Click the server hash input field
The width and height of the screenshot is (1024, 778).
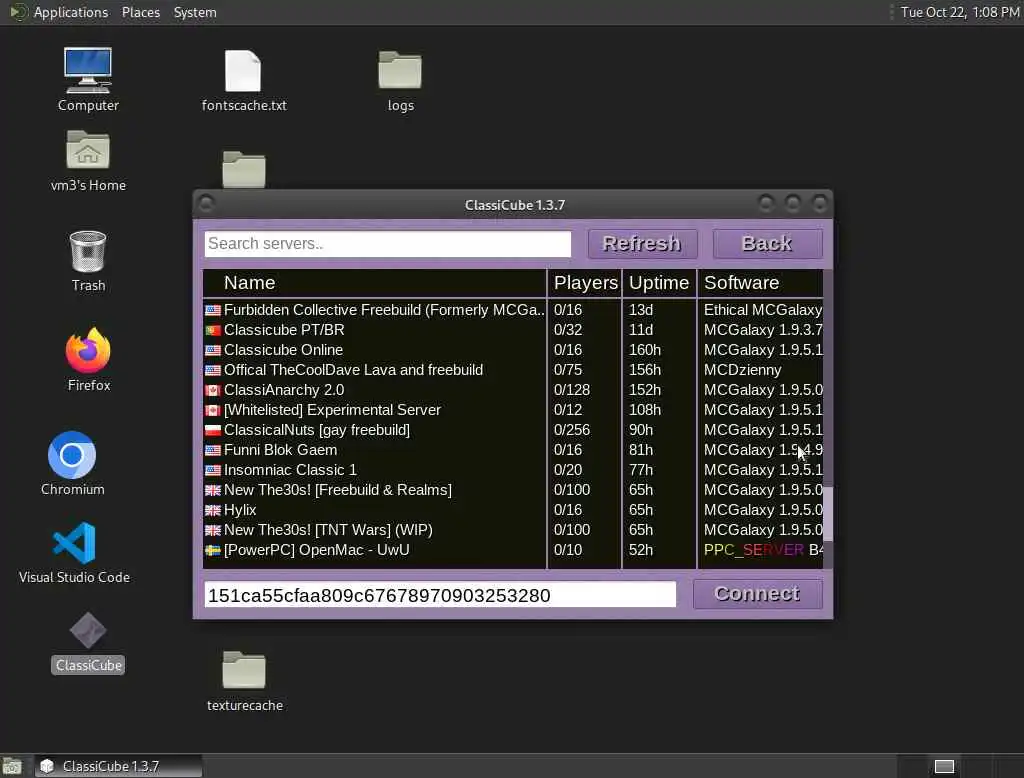(440, 595)
